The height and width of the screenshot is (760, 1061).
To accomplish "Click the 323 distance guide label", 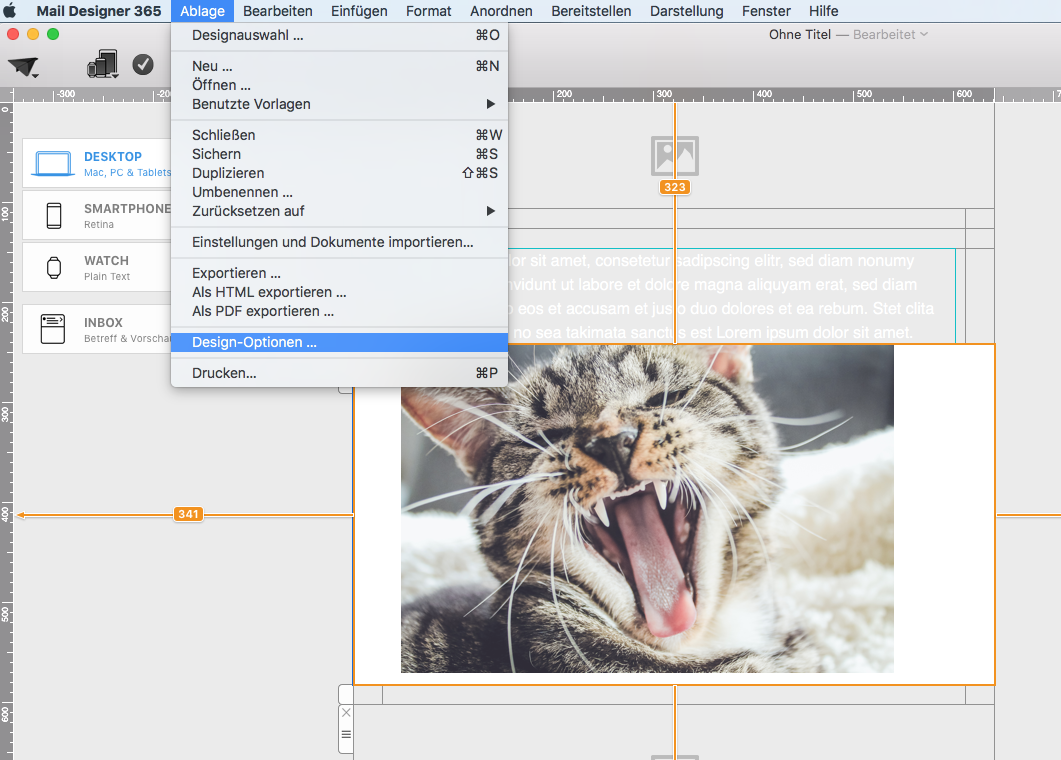I will click(x=675, y=187).
